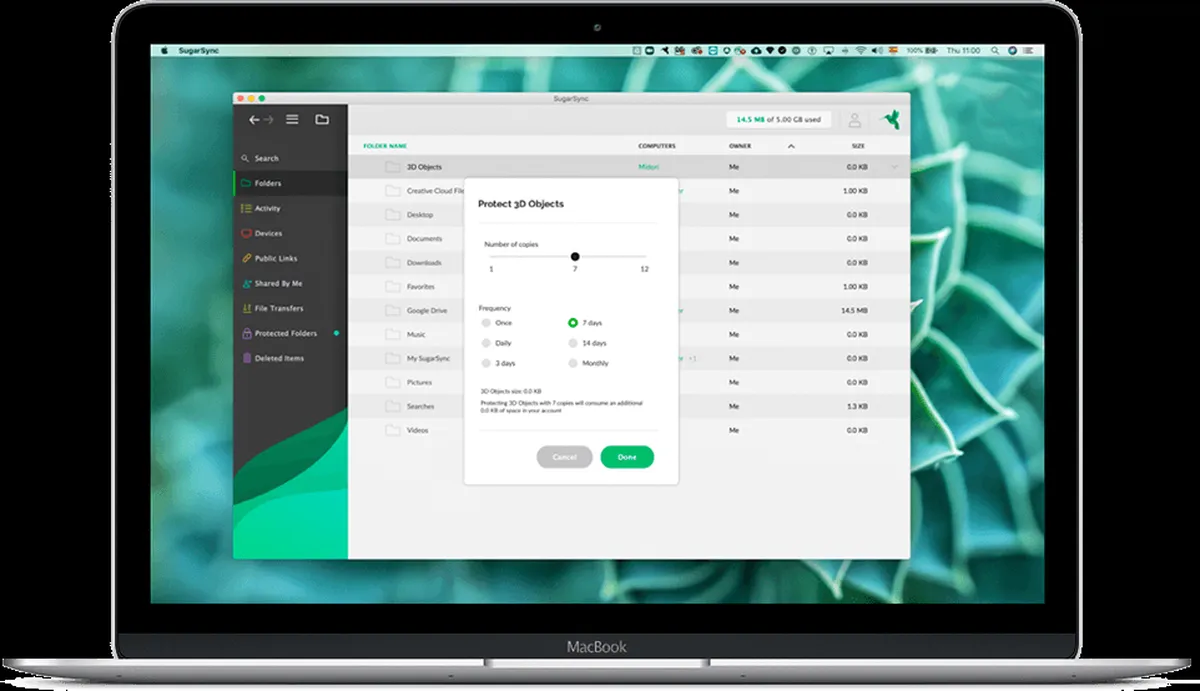The height and width of the screenshot is (691, 1200).
Task: Open the hamburger menu in toolbar
Action: (x=292, y=120)
